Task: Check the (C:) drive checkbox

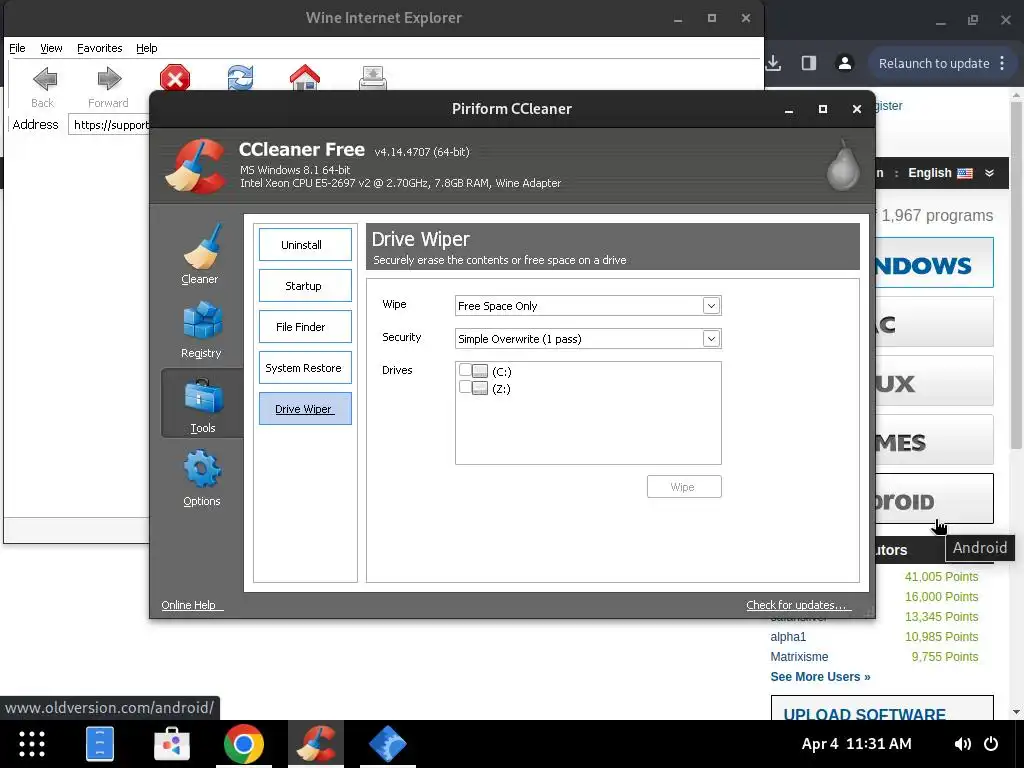Action: (x=465, y=370)
